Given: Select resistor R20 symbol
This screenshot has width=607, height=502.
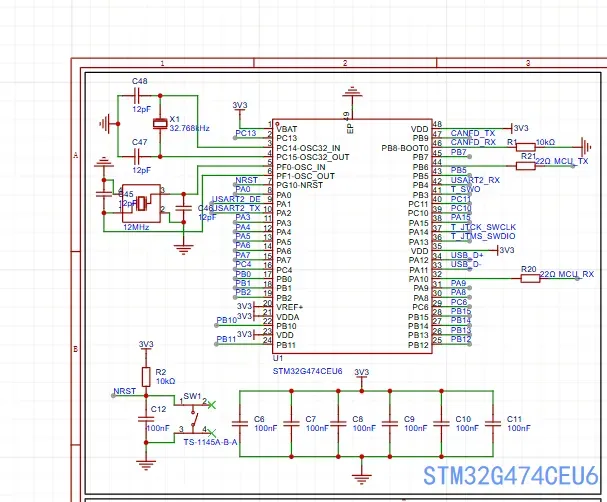Looking at the screenshot, I should (530, 278).
